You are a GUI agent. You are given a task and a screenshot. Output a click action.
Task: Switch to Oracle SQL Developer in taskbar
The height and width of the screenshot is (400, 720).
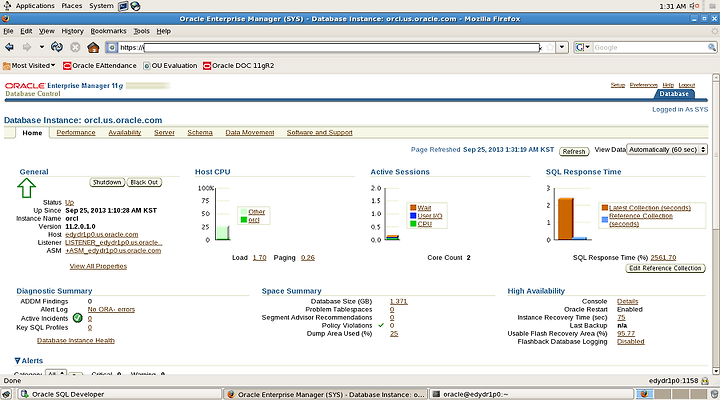[x=120, y=394]
